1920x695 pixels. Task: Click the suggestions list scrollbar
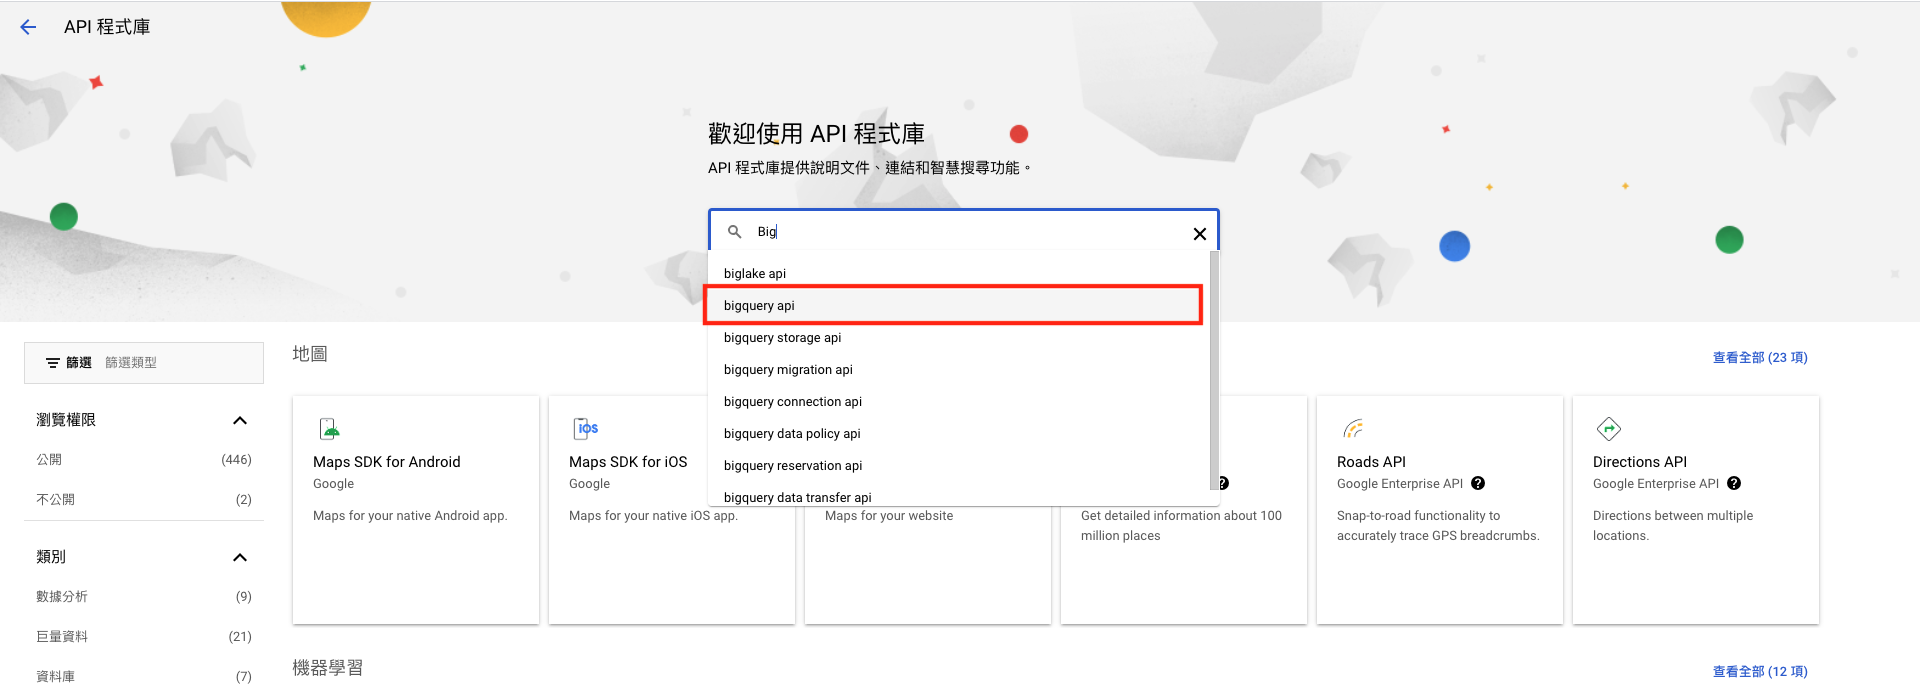(1214, 370)
